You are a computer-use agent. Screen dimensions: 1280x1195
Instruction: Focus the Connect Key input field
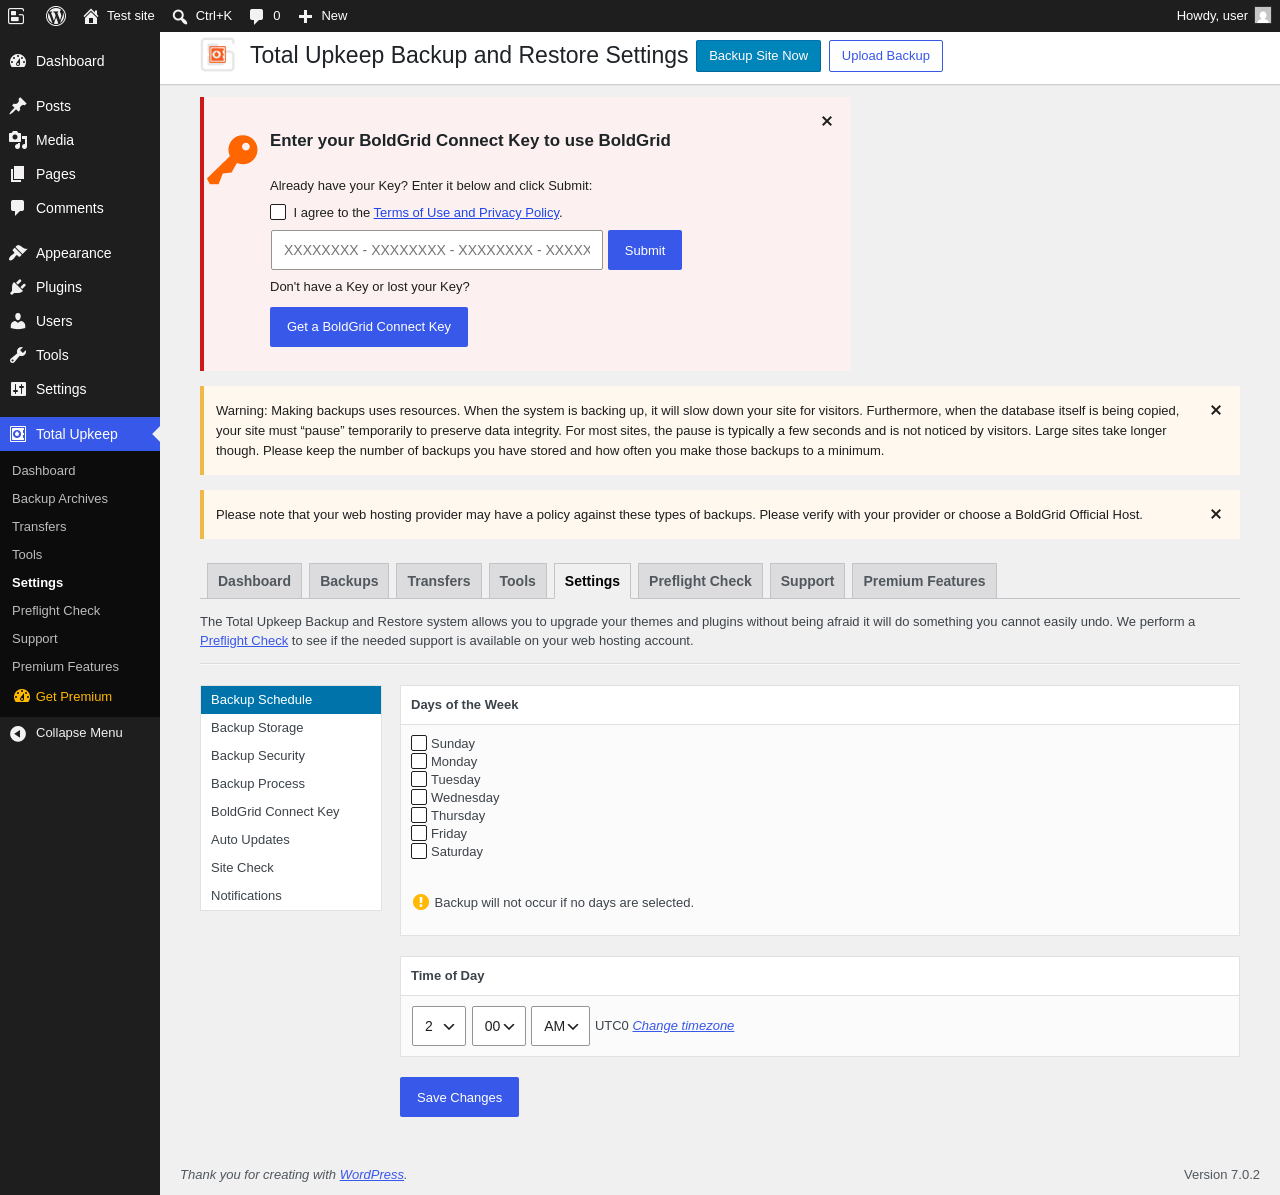[x=437, y=250]
